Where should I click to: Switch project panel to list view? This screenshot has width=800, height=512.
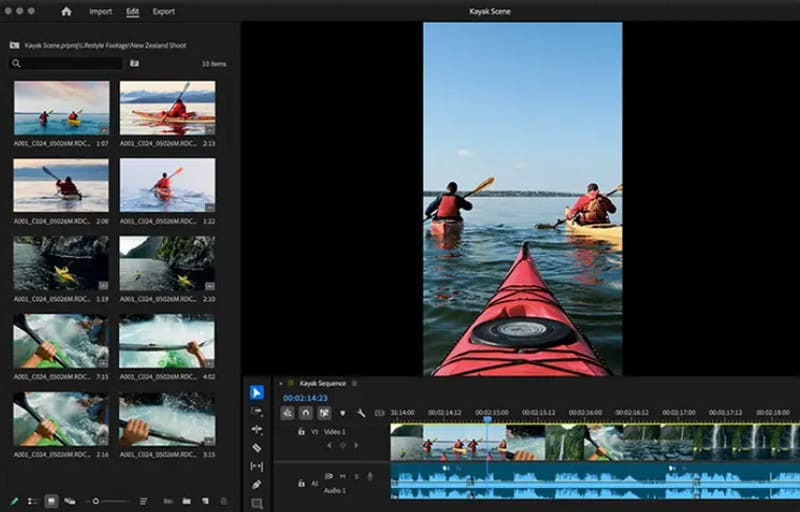[33, 501]
